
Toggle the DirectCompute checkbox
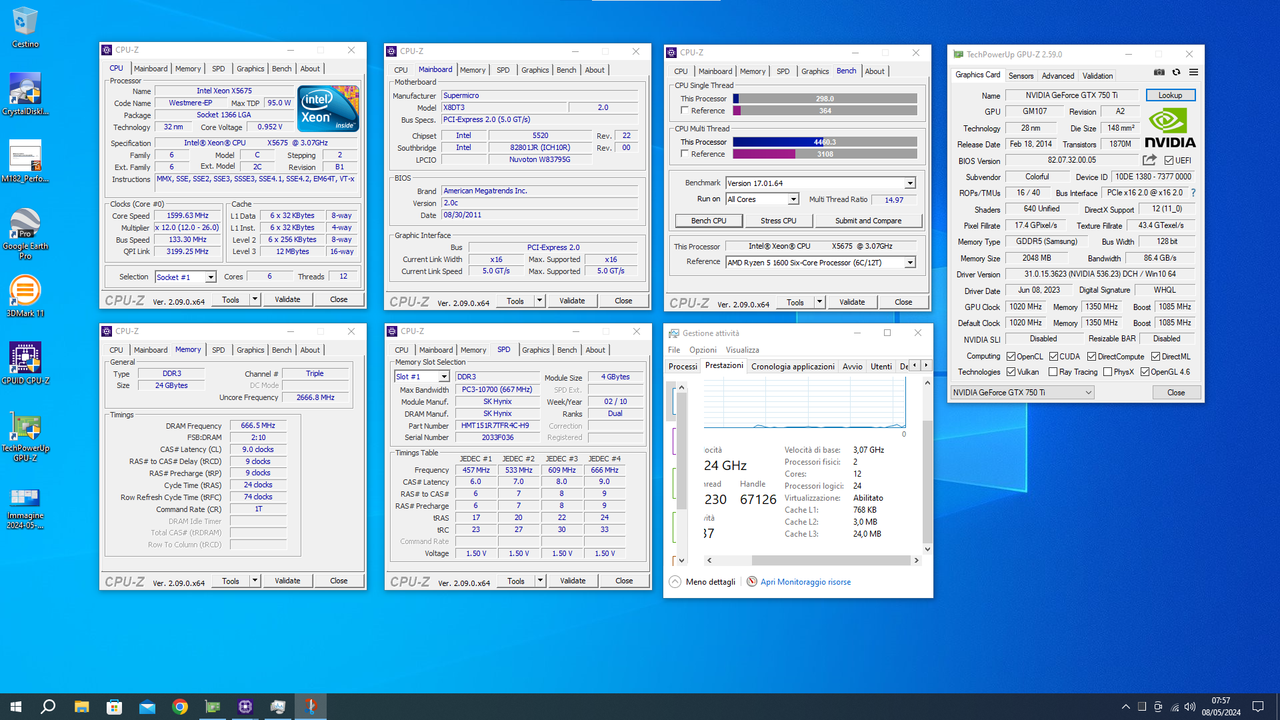coord(1092,356)
